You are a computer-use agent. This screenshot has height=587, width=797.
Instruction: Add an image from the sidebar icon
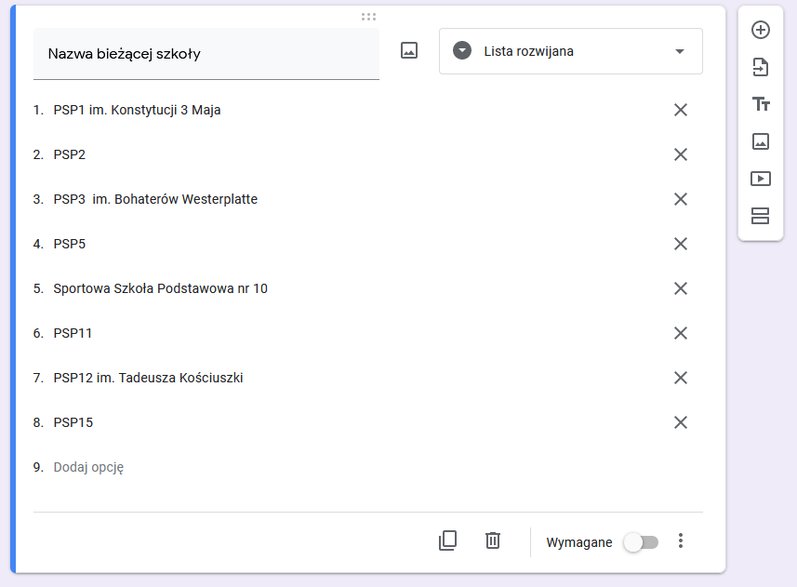point(760,141)
